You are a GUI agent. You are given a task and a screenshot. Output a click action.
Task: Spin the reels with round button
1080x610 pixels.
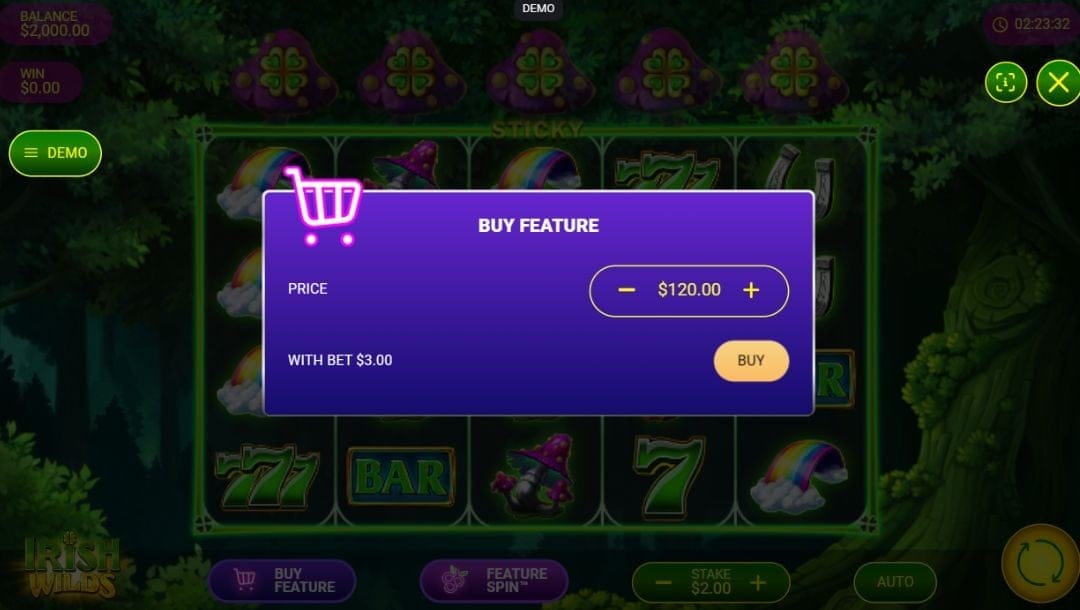[x=1041, y=563]
